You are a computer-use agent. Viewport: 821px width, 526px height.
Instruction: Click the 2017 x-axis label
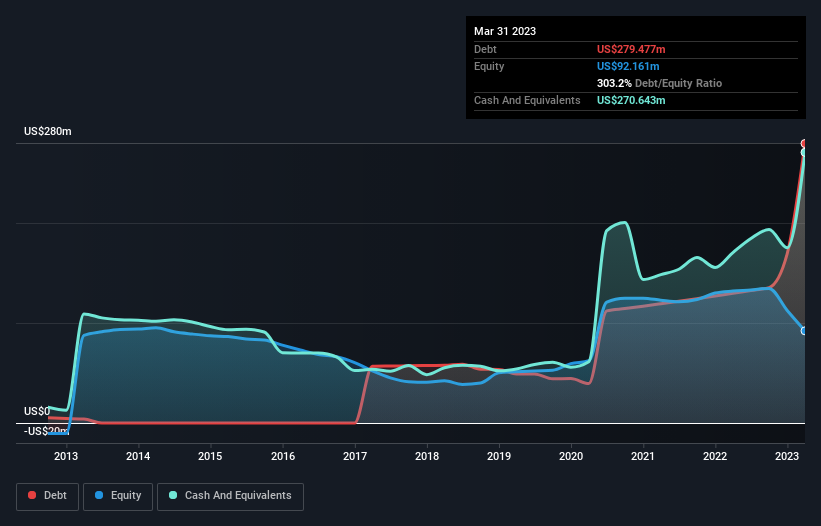(355, 456)
